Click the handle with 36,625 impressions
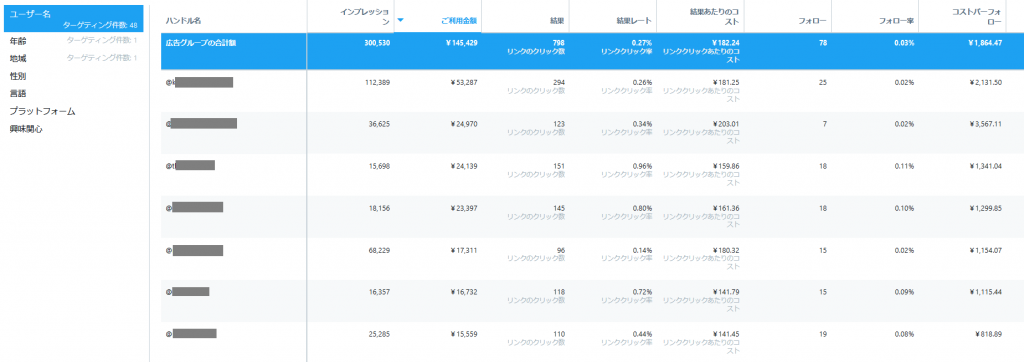Image resolution: width=1024 pixels, height=362 pixels. coord(201,123)
